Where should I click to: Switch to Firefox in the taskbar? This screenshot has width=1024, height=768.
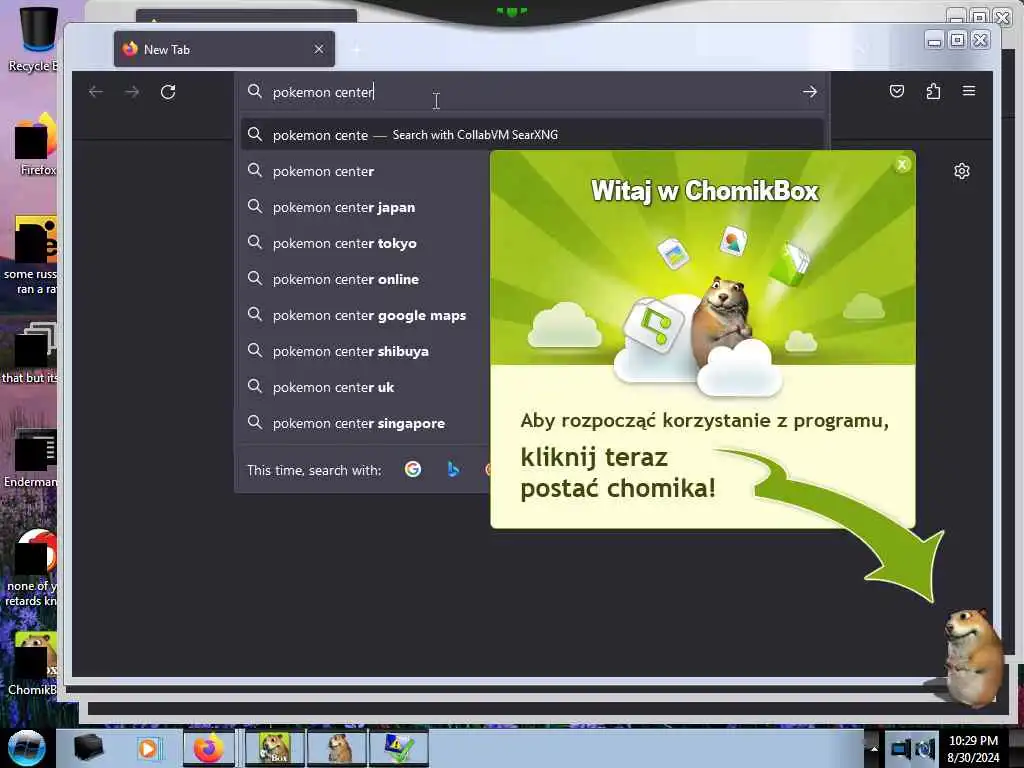click(208, 748)
